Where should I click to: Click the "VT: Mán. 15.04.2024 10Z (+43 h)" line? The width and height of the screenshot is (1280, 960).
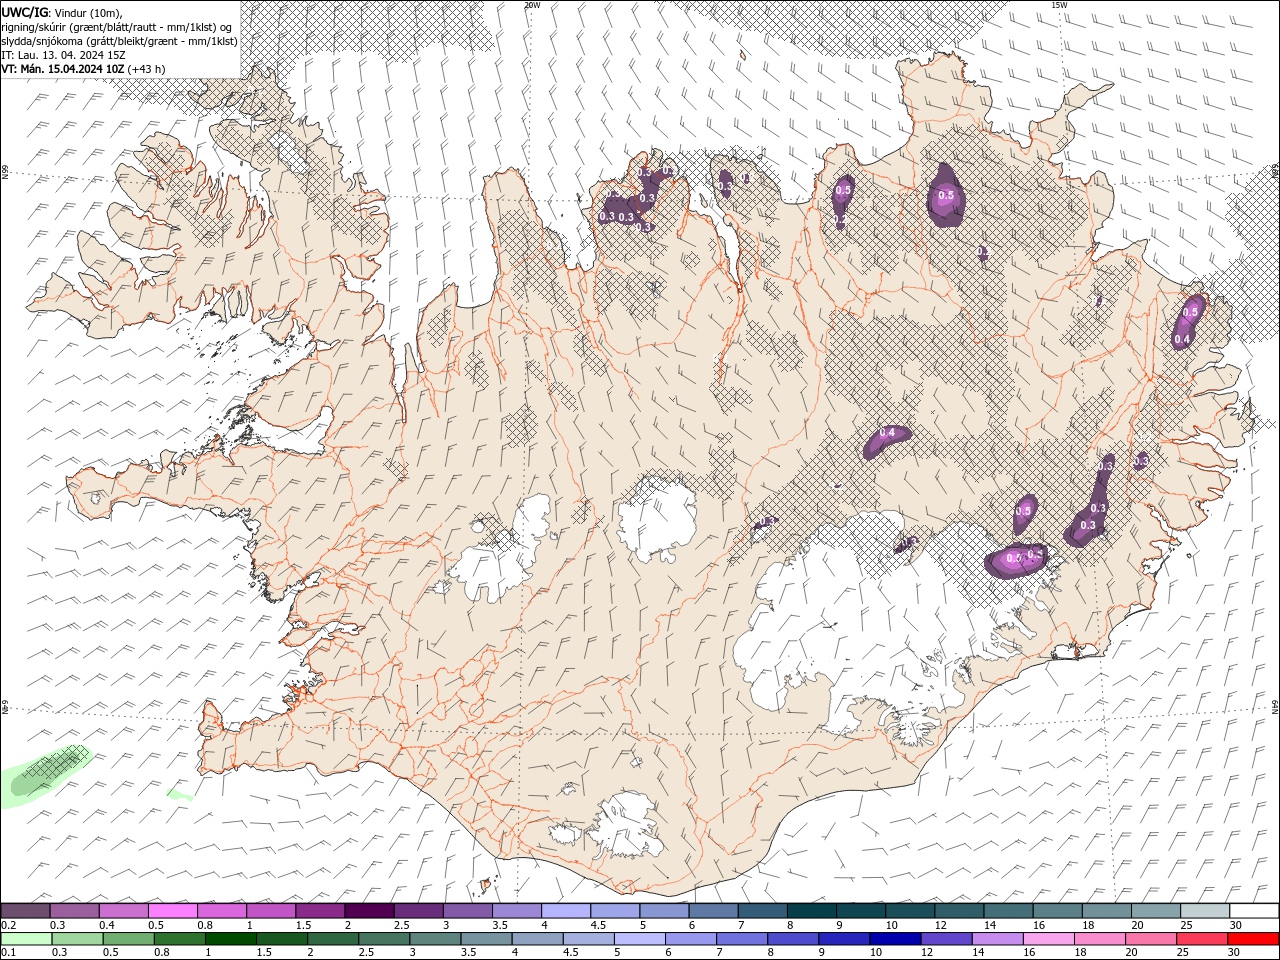pos(84,69)
